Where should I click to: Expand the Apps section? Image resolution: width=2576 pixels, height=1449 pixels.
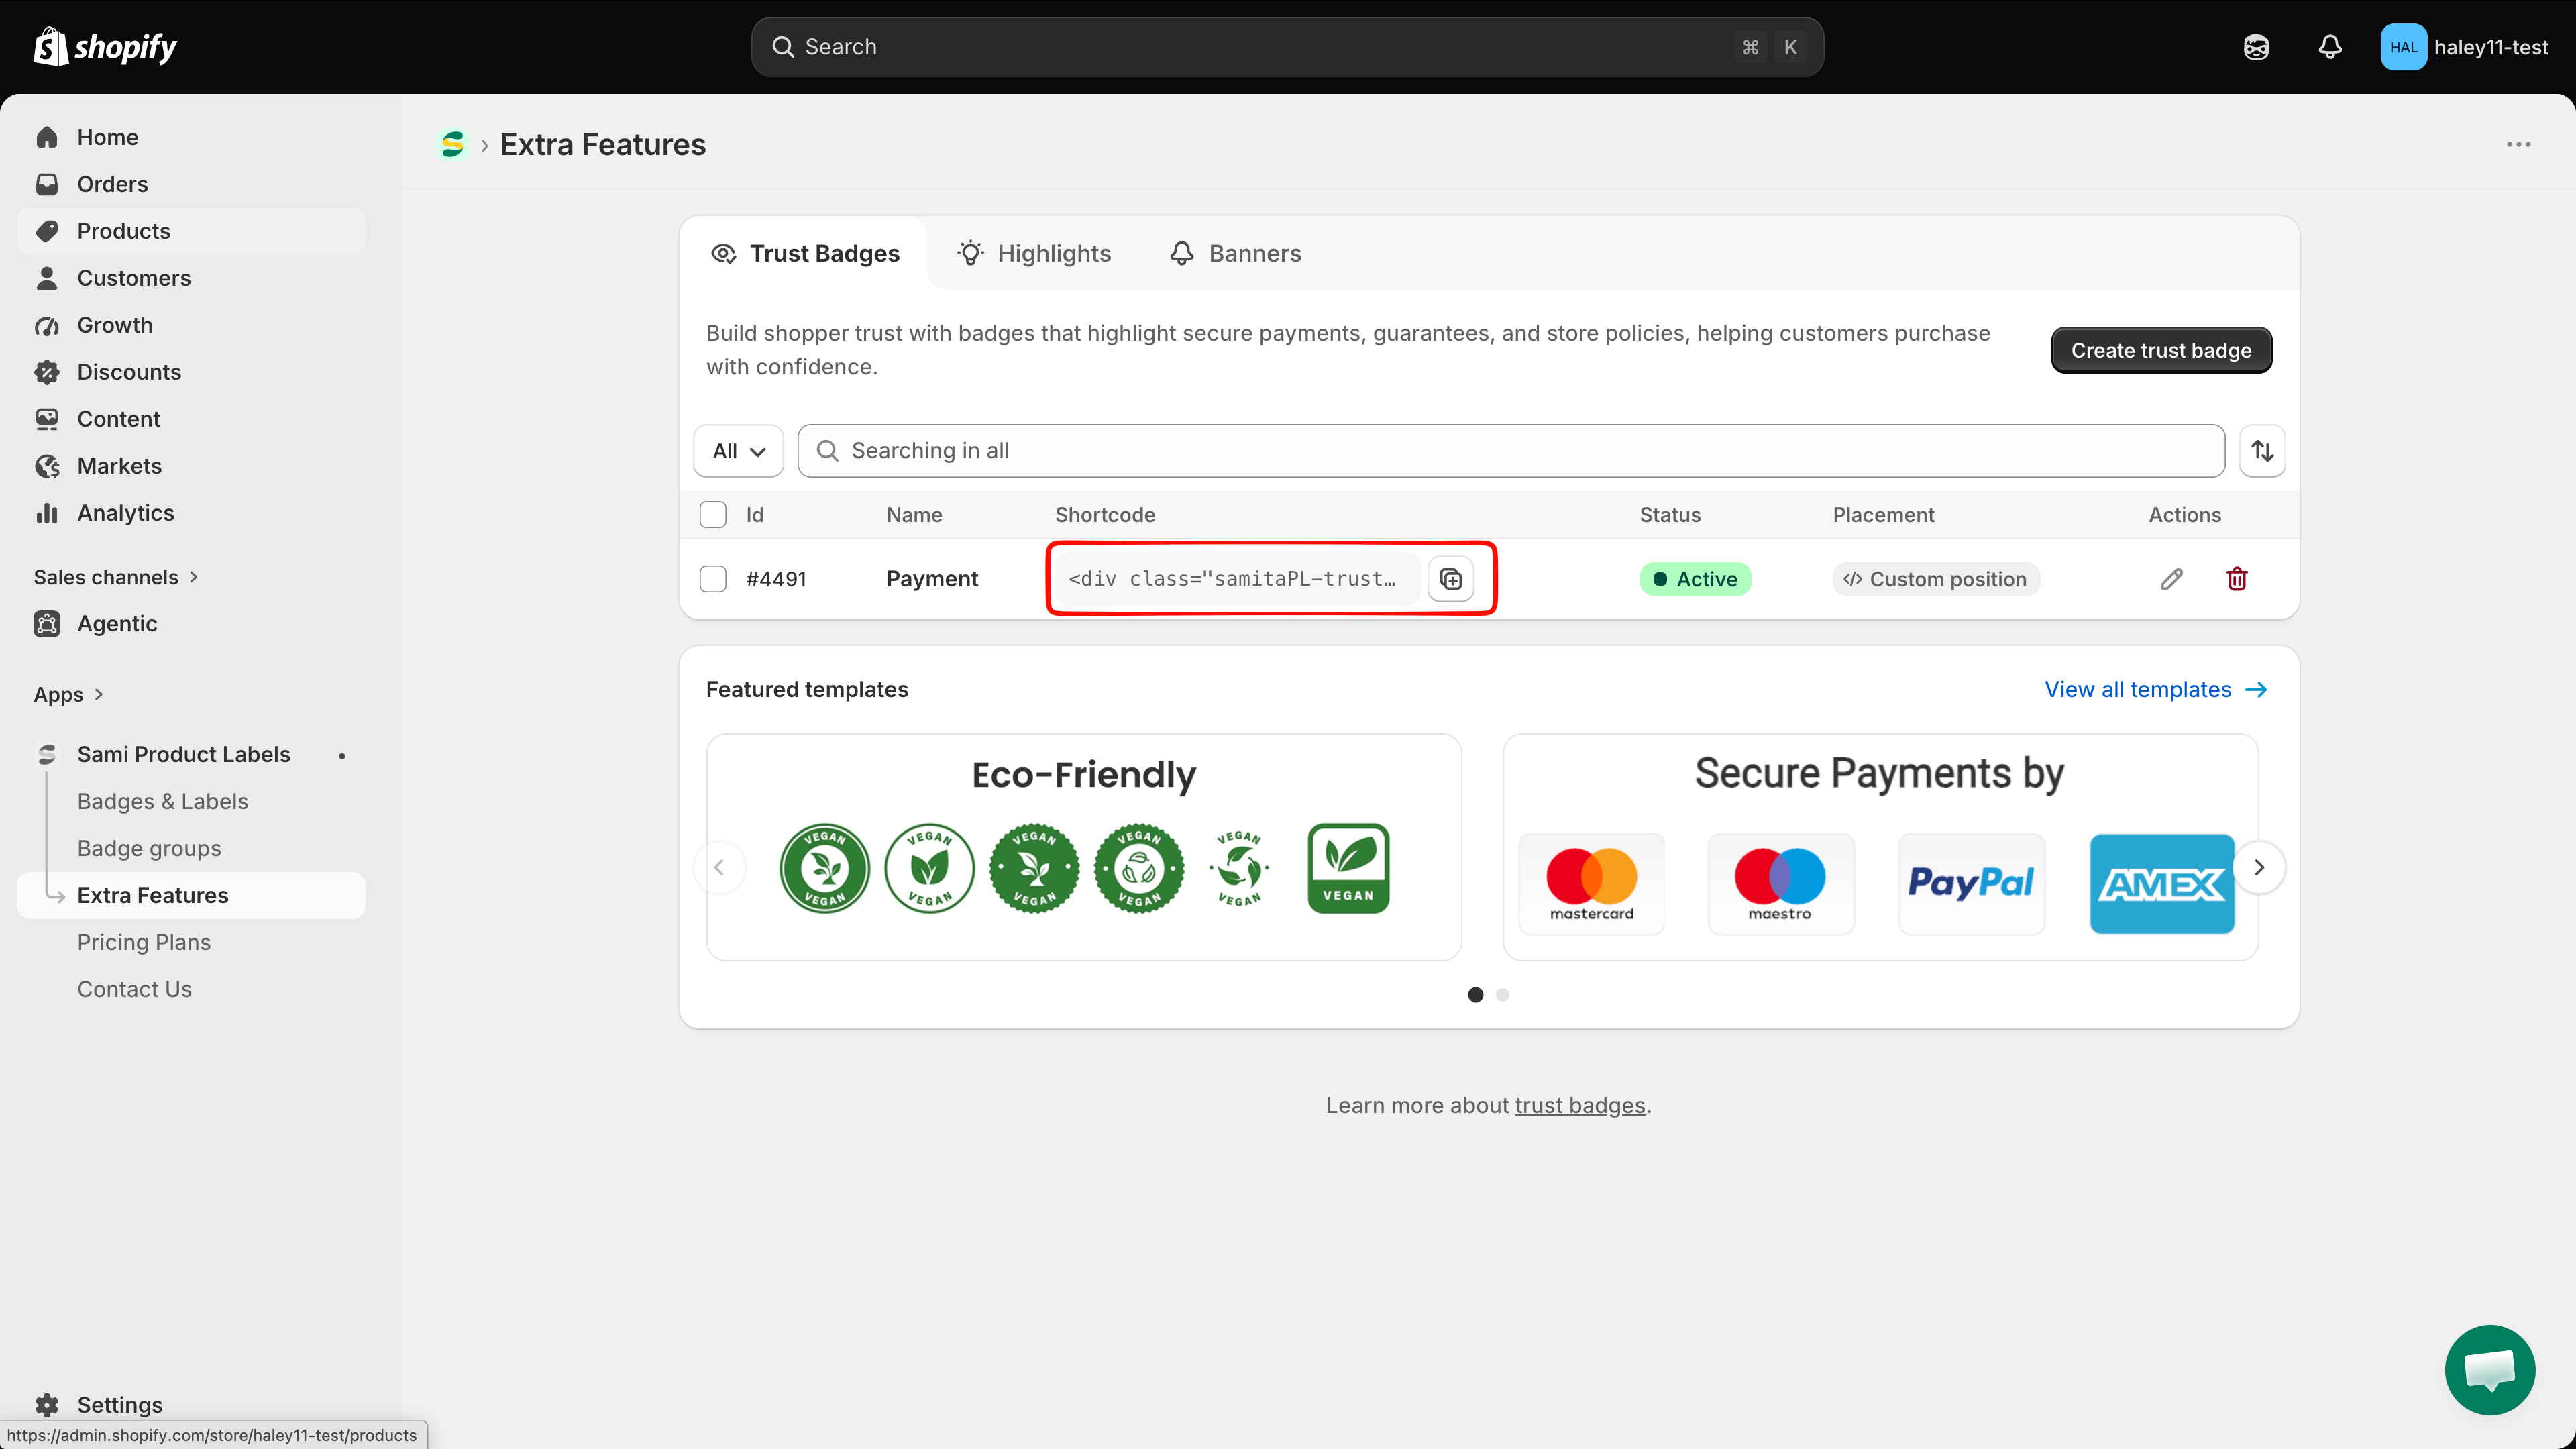69,694
